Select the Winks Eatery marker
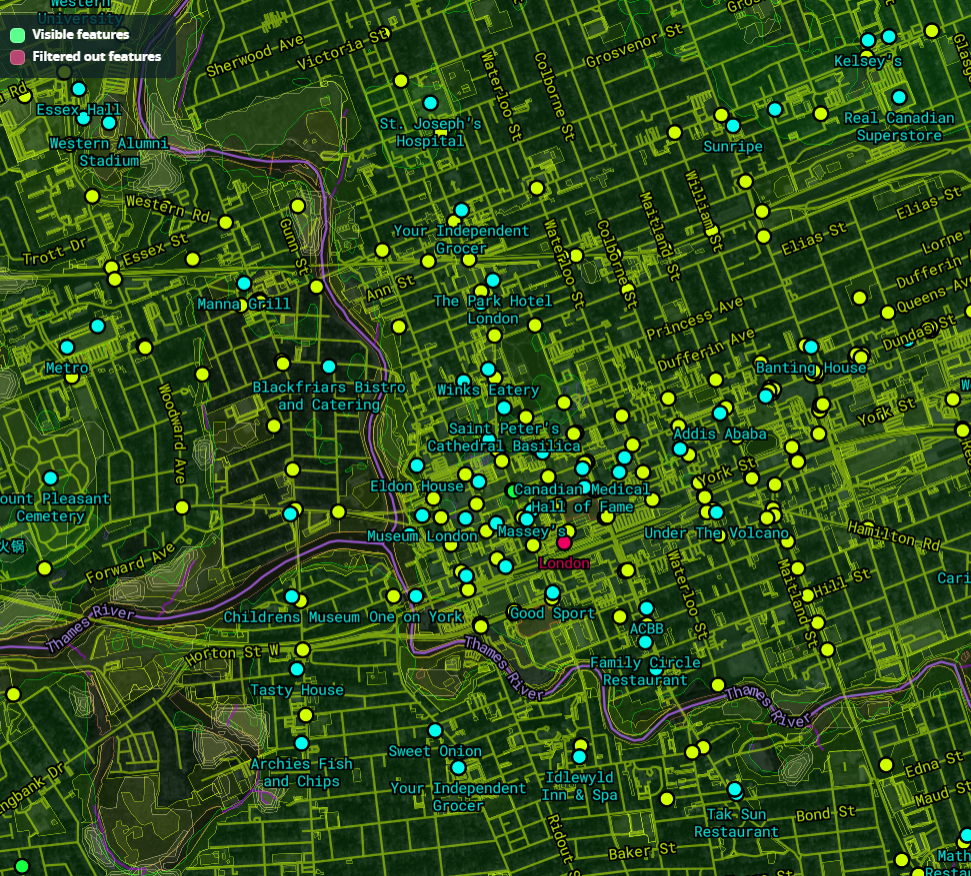The height and width of the screenshot is (876, 971). (x=488, y=369)
